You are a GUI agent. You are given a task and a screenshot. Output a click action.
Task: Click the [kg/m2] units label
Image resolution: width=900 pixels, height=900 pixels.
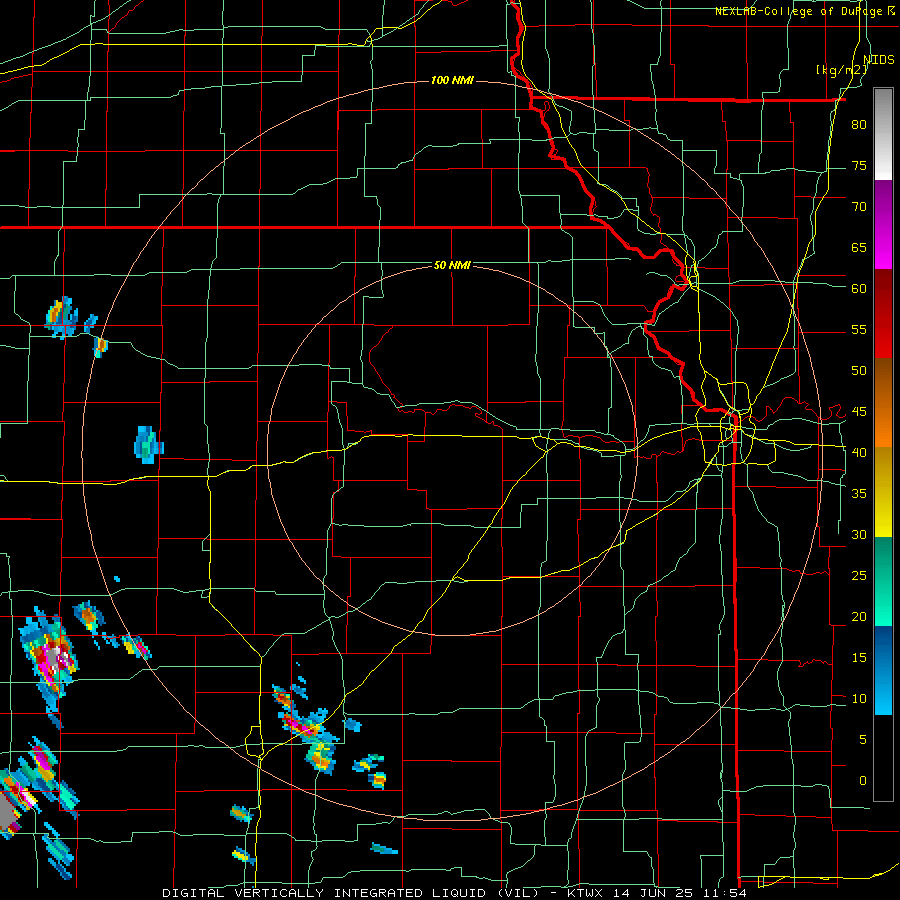[841, 70]
